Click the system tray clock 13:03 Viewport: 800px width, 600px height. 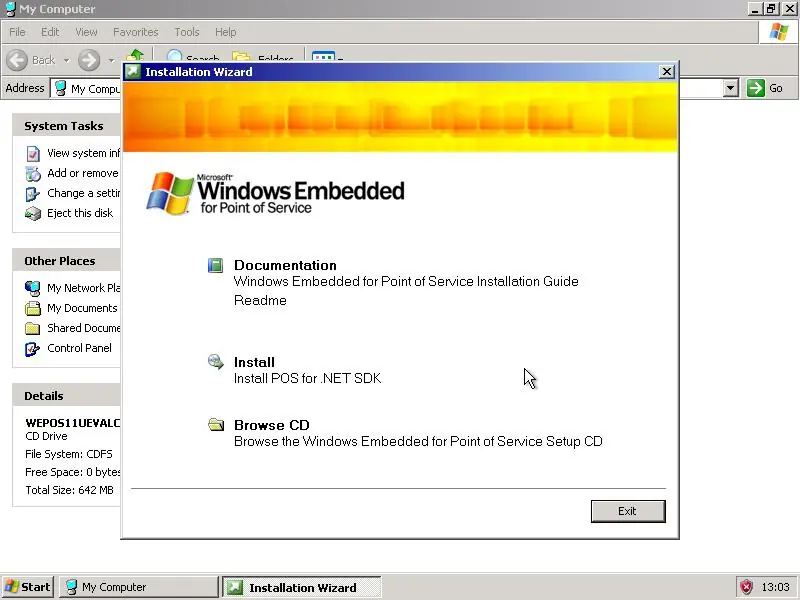click(774, 587)
